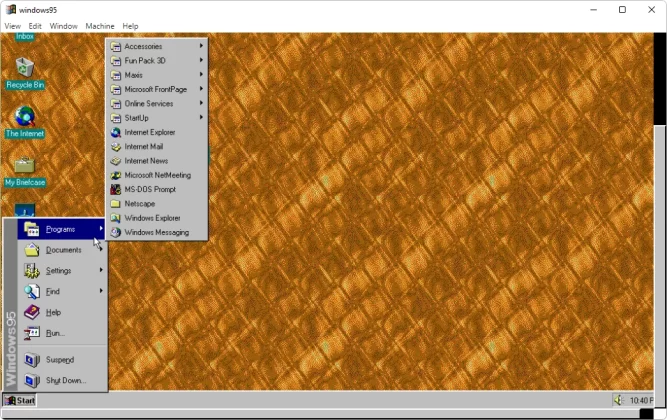Click the Internet Explorer label

click(150, 132)
